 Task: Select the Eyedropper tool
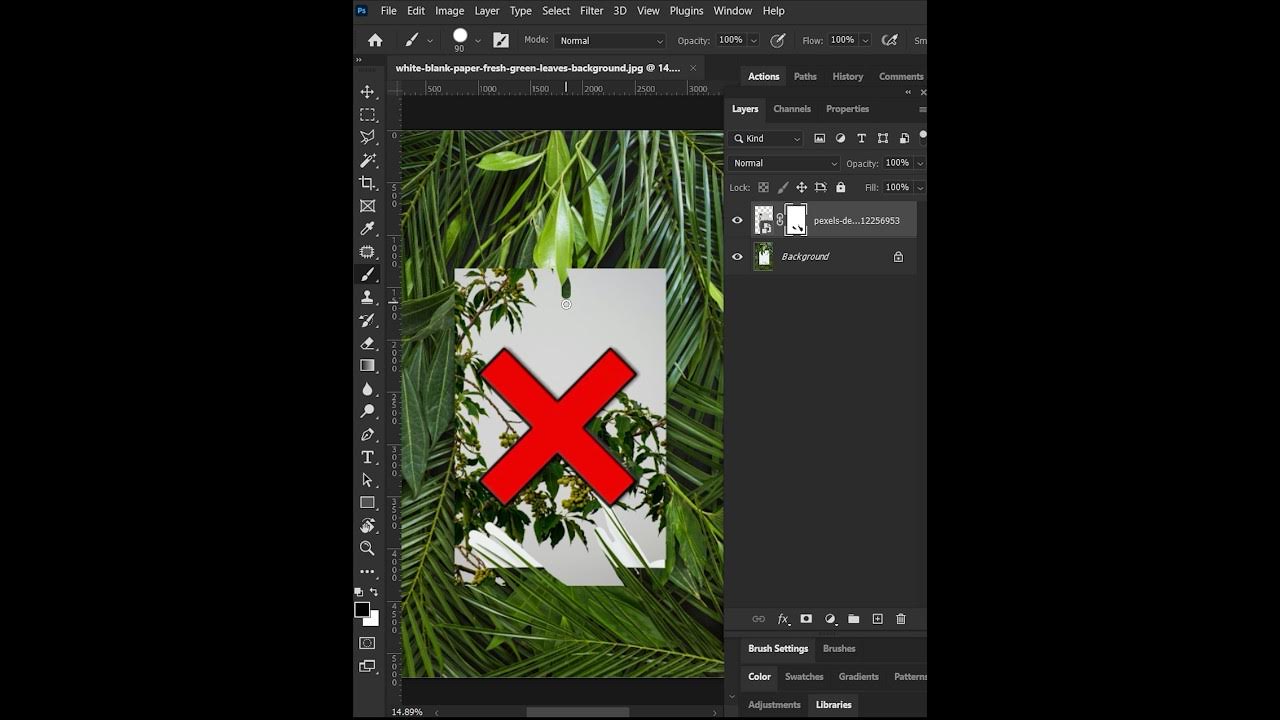[x=367, y=229]
